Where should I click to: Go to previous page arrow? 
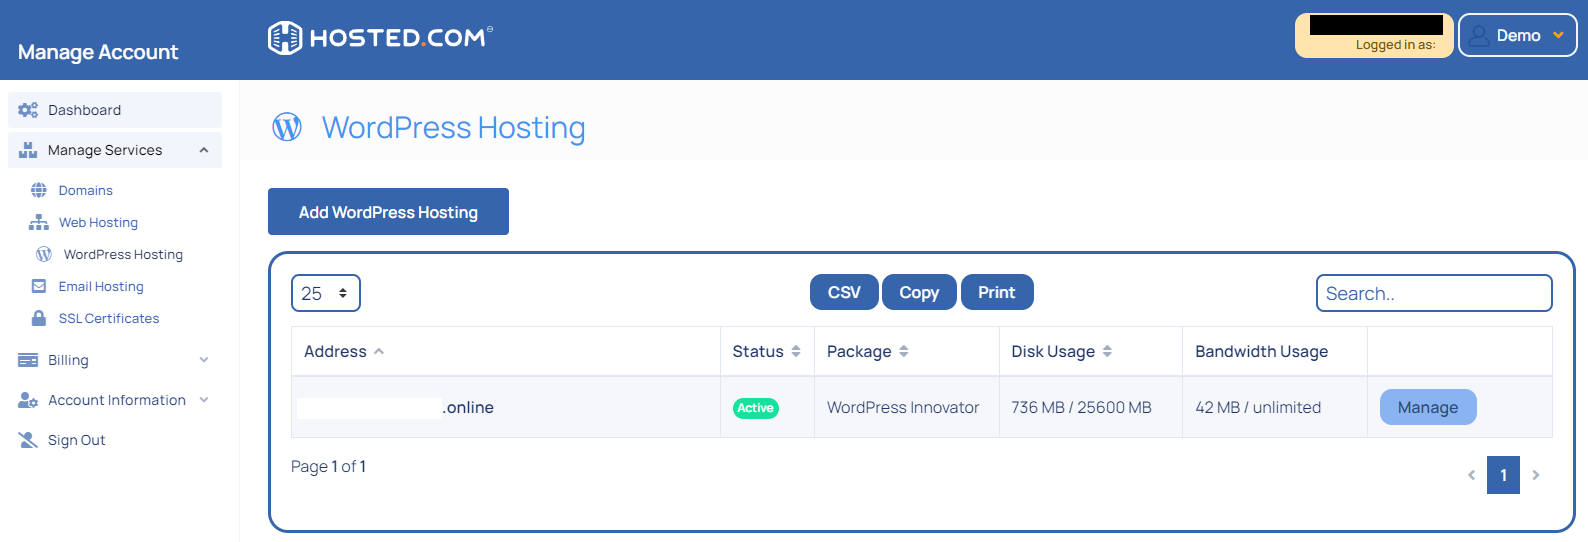1471,475
